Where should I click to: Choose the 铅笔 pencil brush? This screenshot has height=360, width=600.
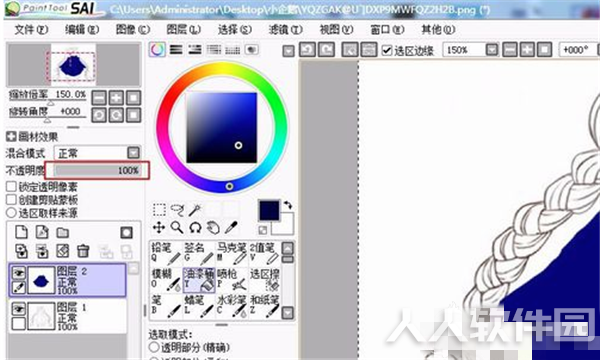pos(166,254)
